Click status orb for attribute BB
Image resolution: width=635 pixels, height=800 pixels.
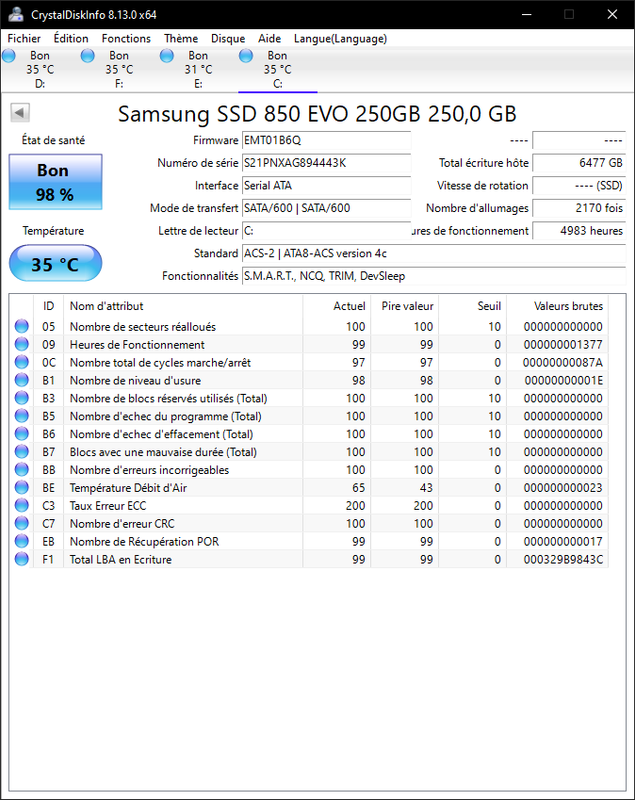21,469
